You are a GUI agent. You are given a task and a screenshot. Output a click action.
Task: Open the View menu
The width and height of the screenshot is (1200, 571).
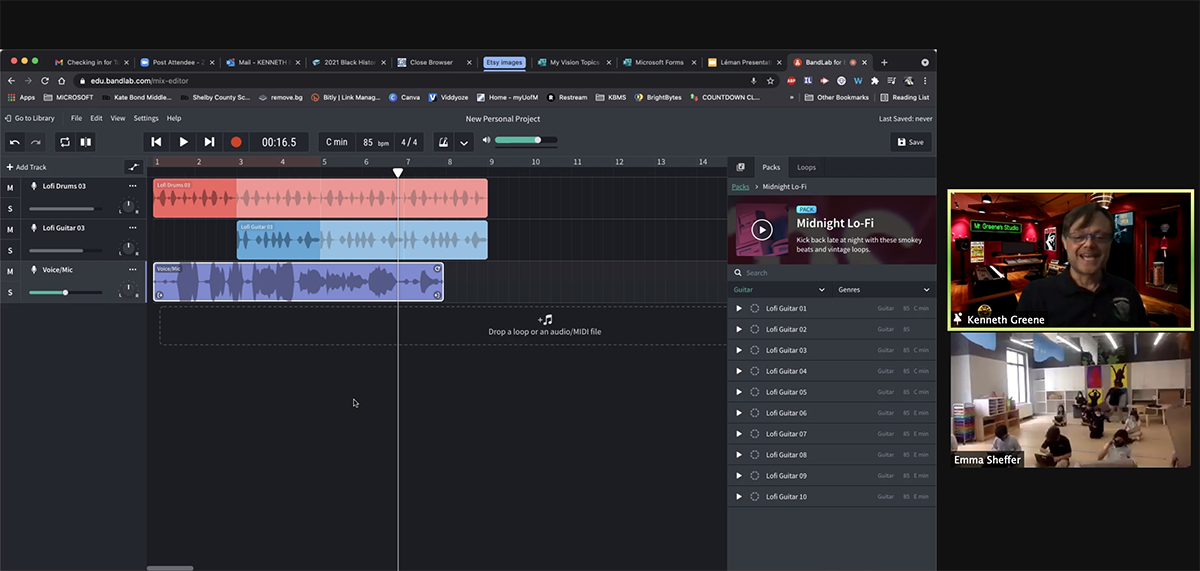(x=118, y=118)
